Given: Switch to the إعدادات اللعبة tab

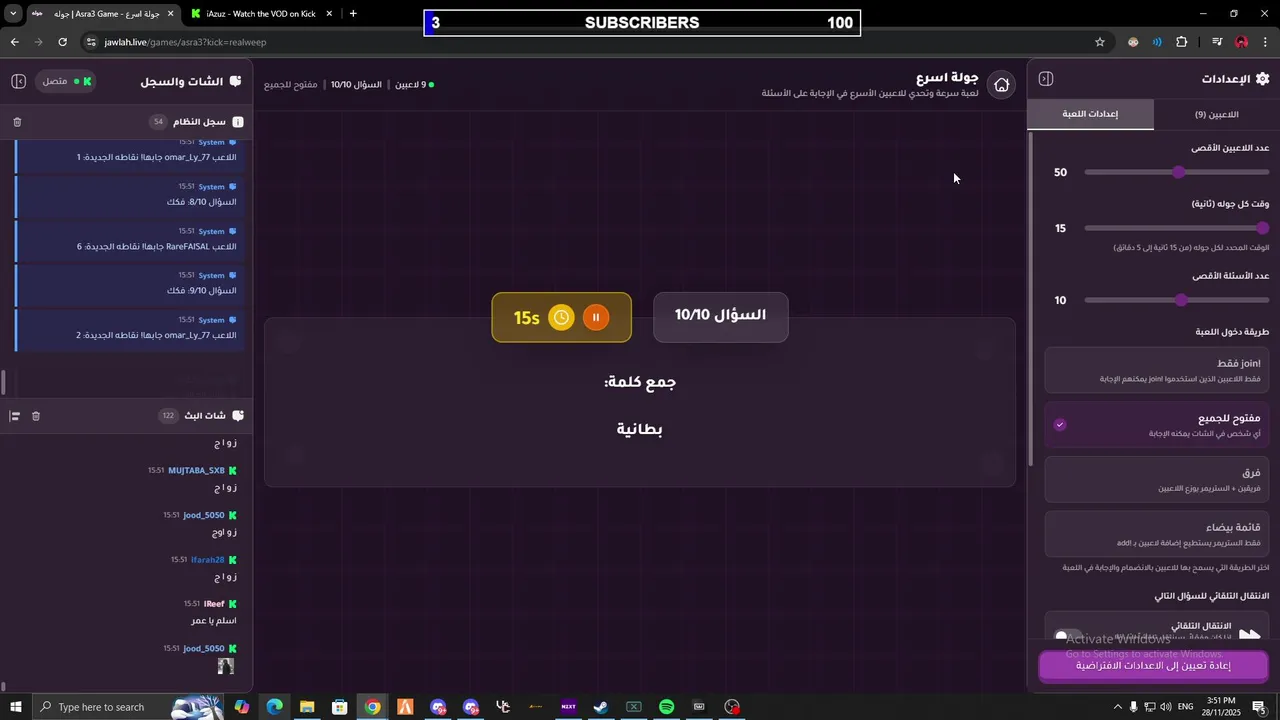Looking at the screenshot, I should (1090, 114).
